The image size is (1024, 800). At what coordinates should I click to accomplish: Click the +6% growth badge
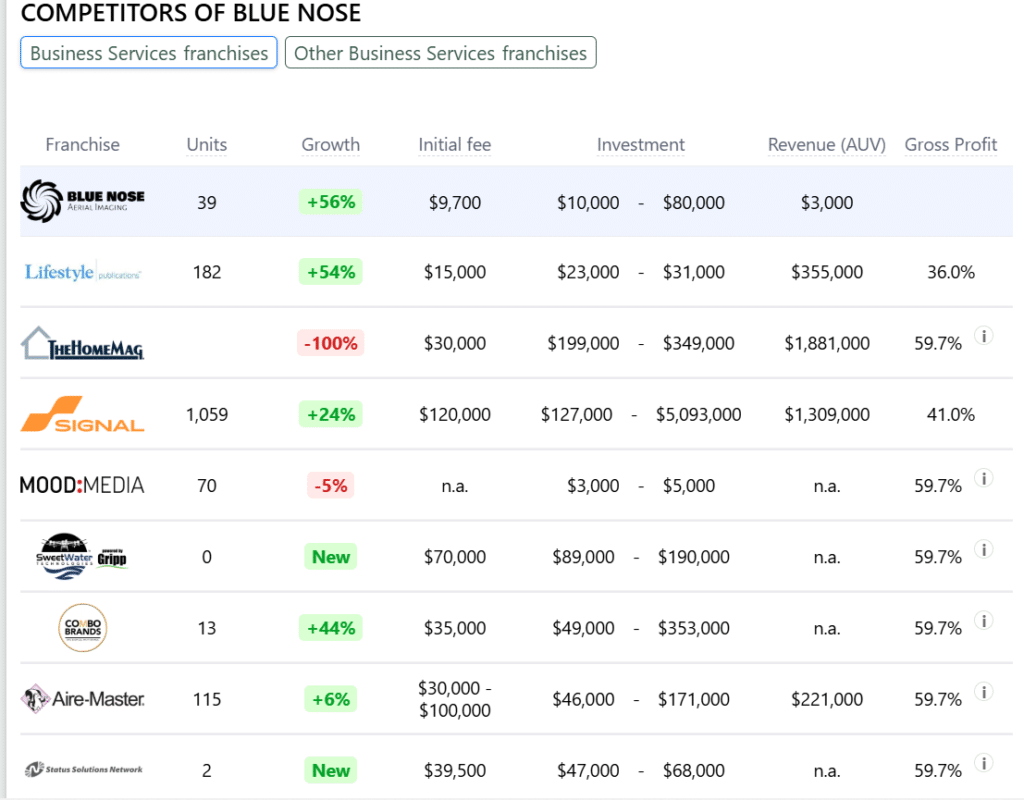coord(330,699)
